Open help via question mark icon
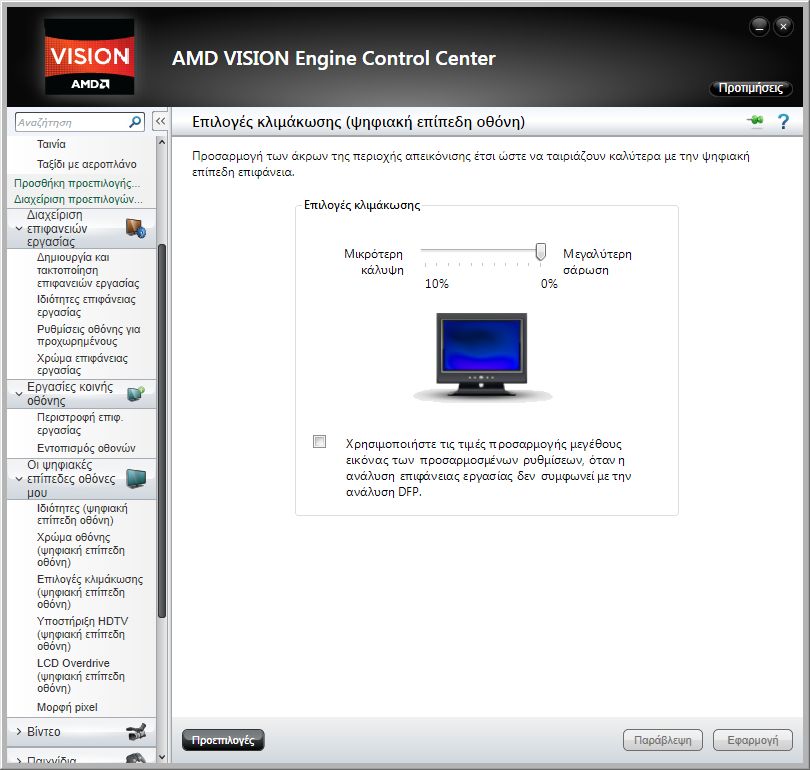810x770 pixels. [783, 121]
